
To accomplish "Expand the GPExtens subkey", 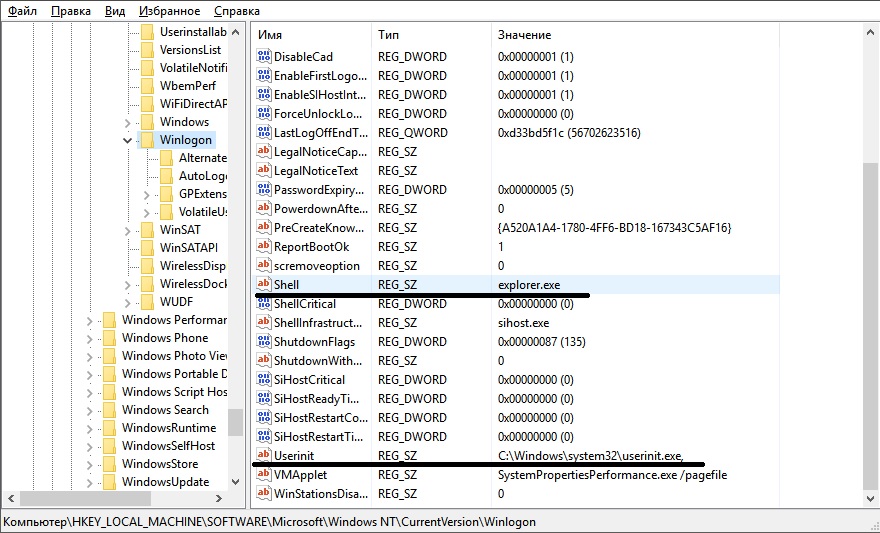I will (146, 194).
